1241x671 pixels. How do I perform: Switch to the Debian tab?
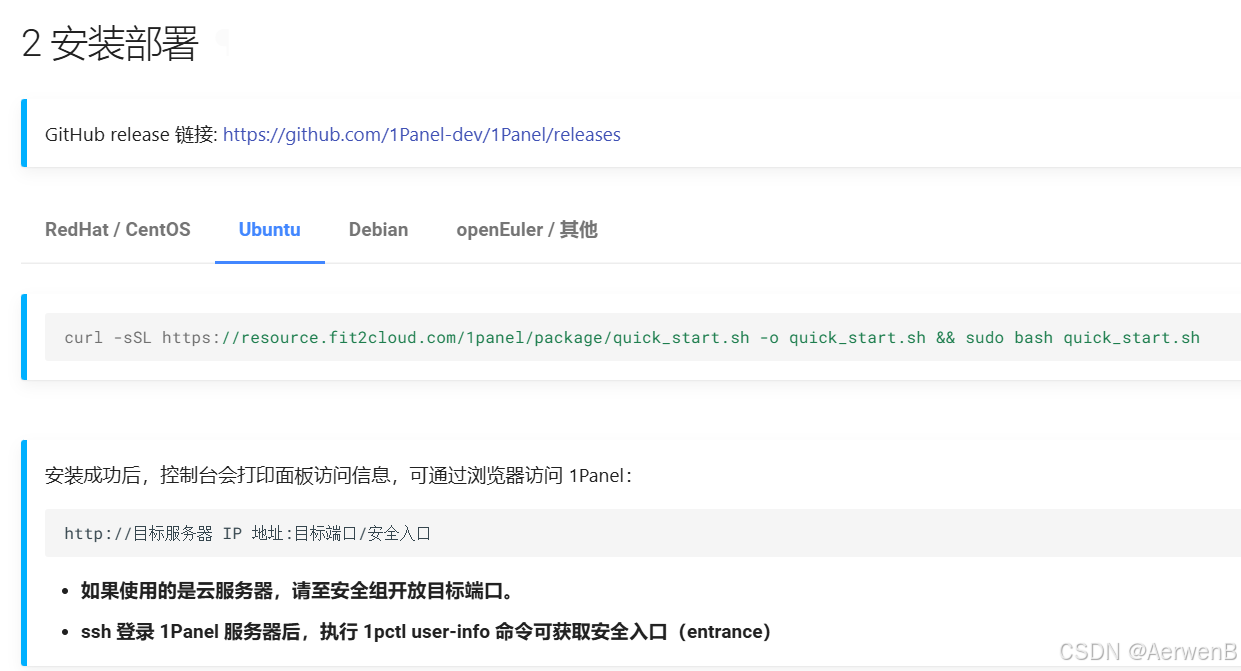[x=378, y=229]
